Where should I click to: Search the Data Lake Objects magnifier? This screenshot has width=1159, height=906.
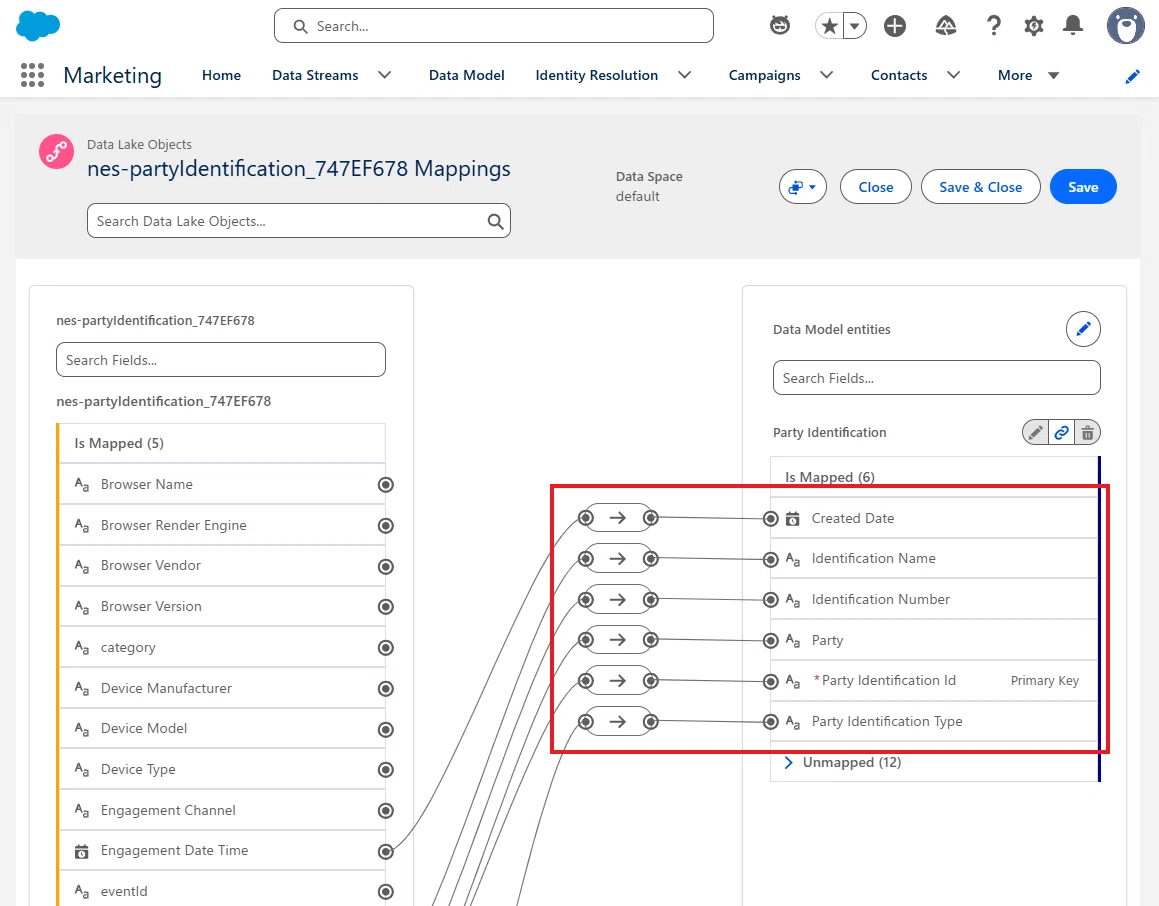click(495, 221)
